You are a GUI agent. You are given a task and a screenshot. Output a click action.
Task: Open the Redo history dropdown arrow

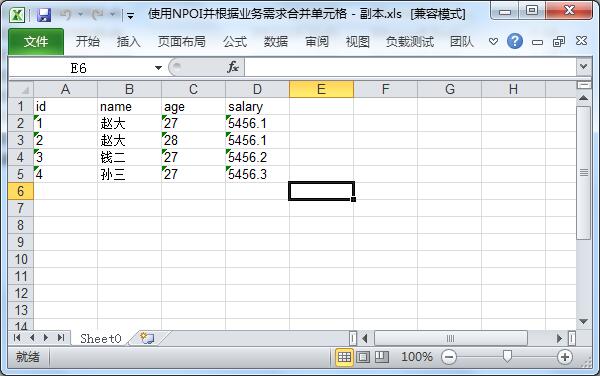coord(113,15)
